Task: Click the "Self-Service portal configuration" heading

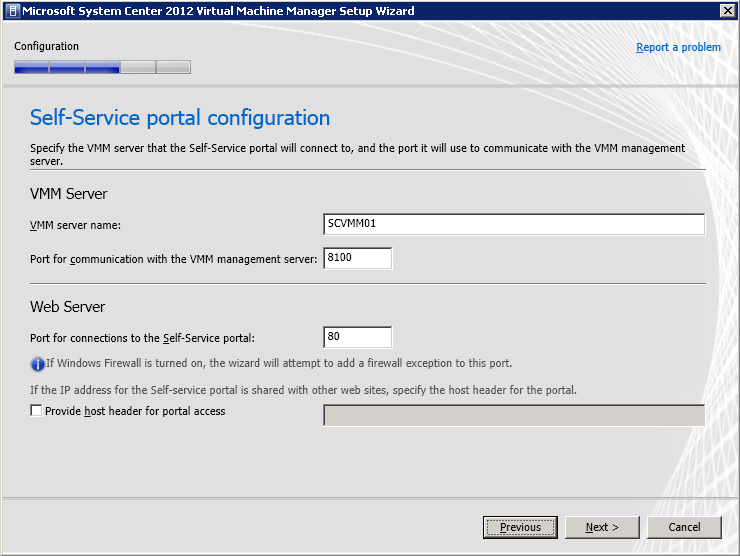Action: tap(180, 118)
